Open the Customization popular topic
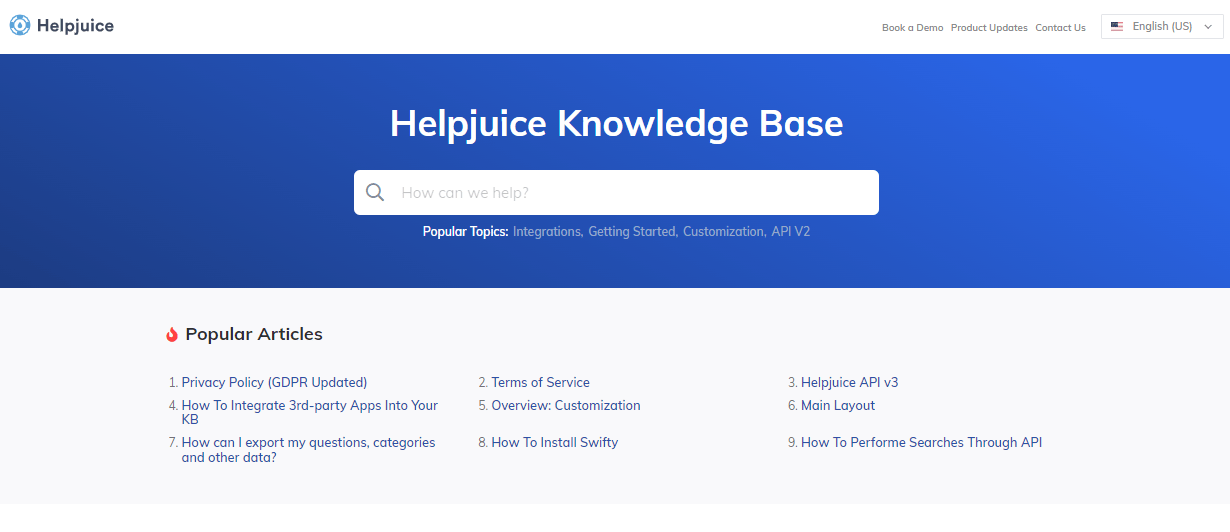Viewport: 1230px width, 532px height. pos(724,231)
